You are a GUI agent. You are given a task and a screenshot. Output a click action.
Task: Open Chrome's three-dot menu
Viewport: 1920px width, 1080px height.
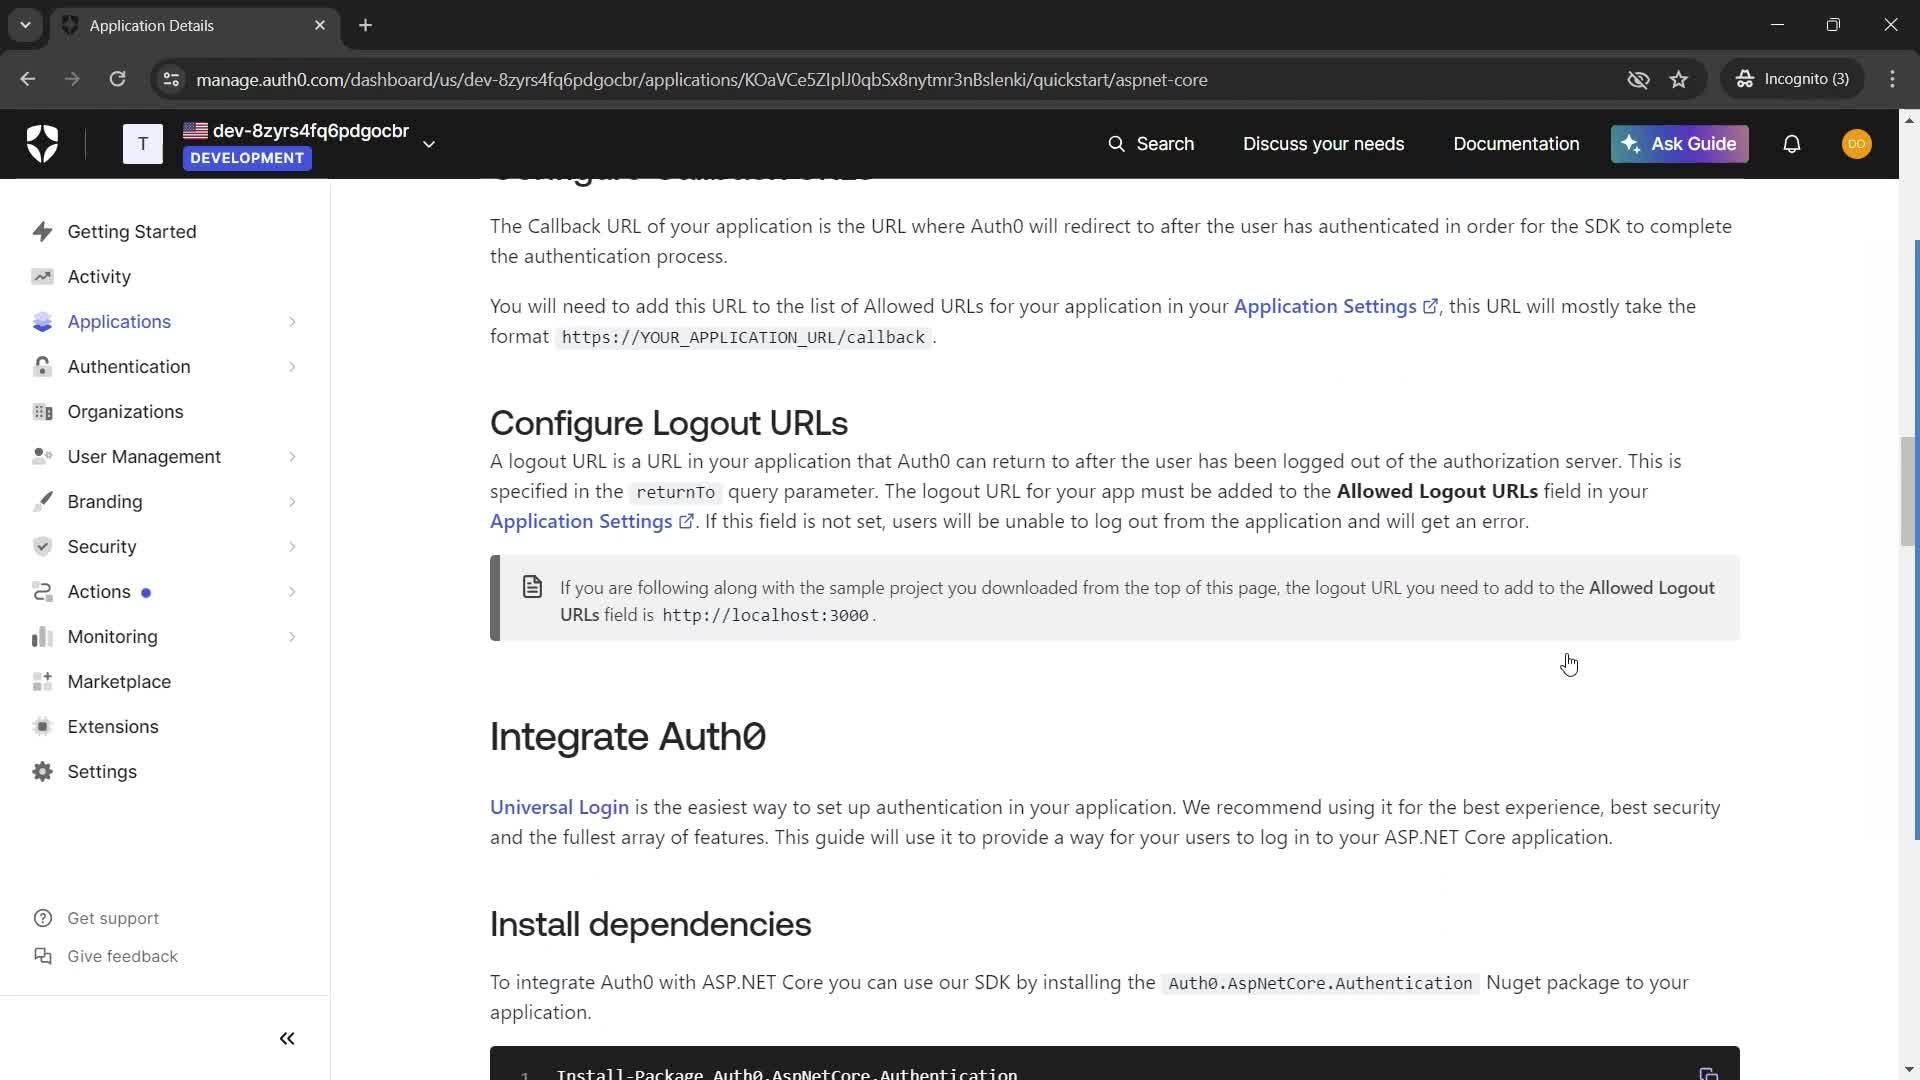pos(1892,79)
